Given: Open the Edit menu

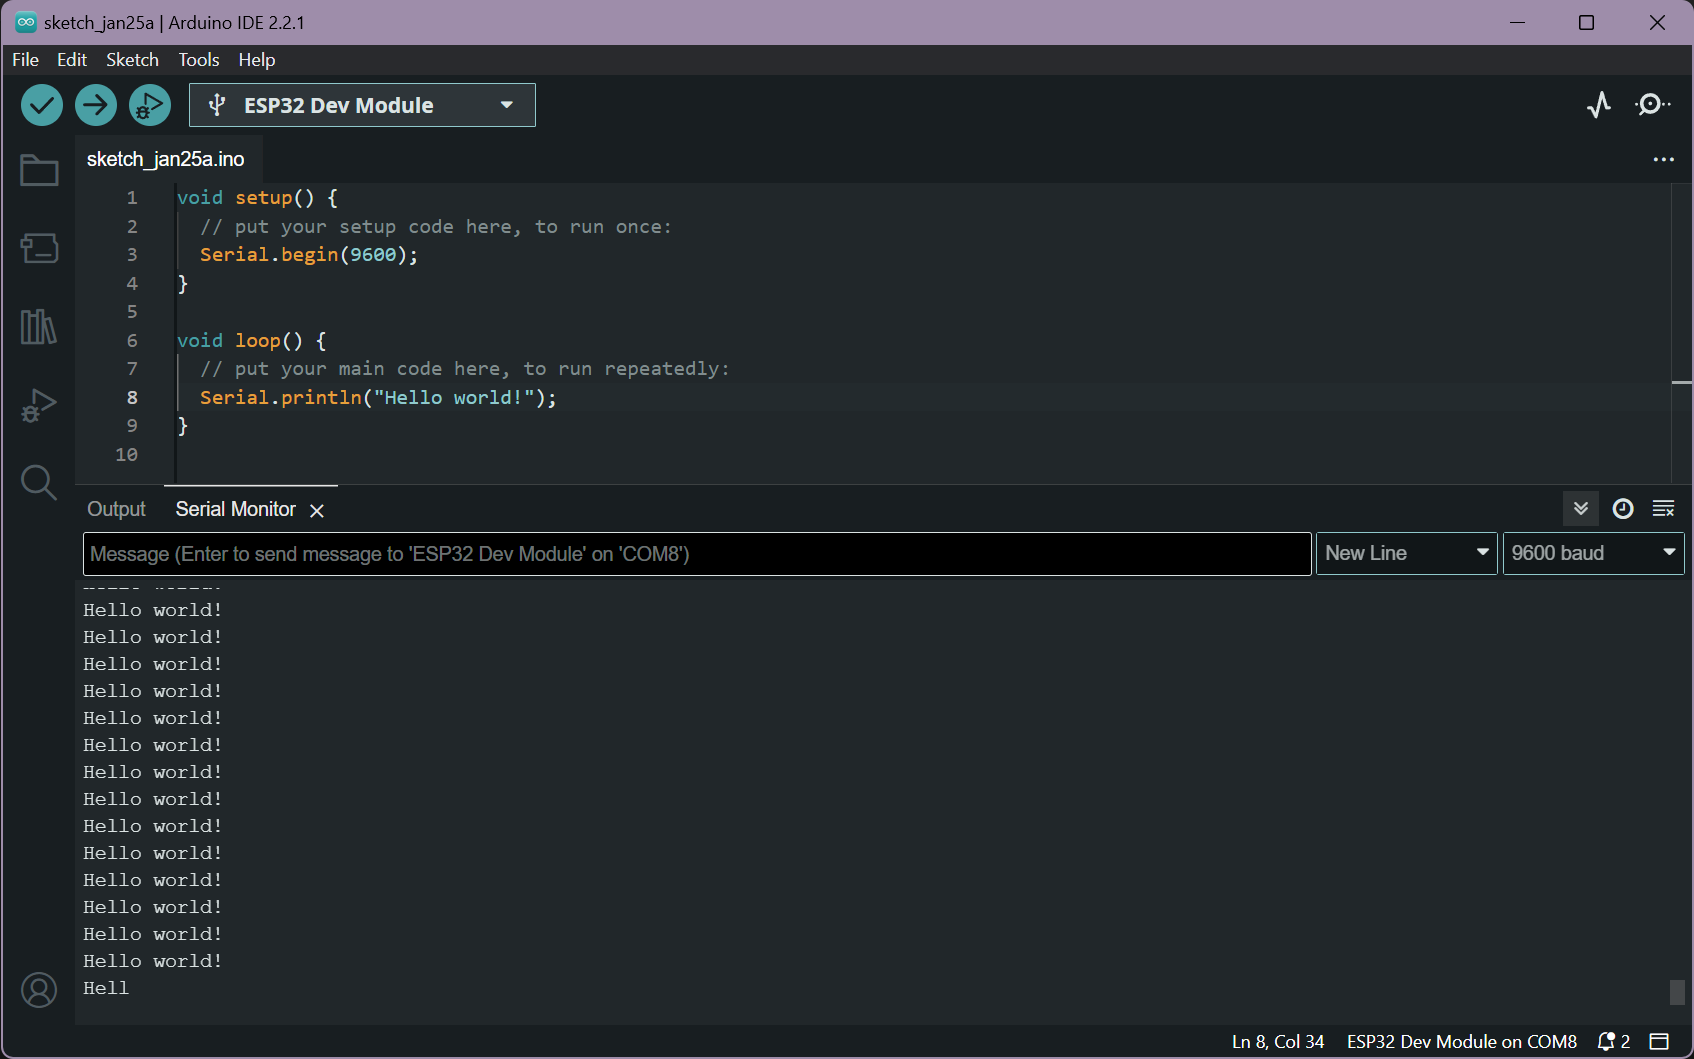Looking at the screenshot, I should [72, 60].
